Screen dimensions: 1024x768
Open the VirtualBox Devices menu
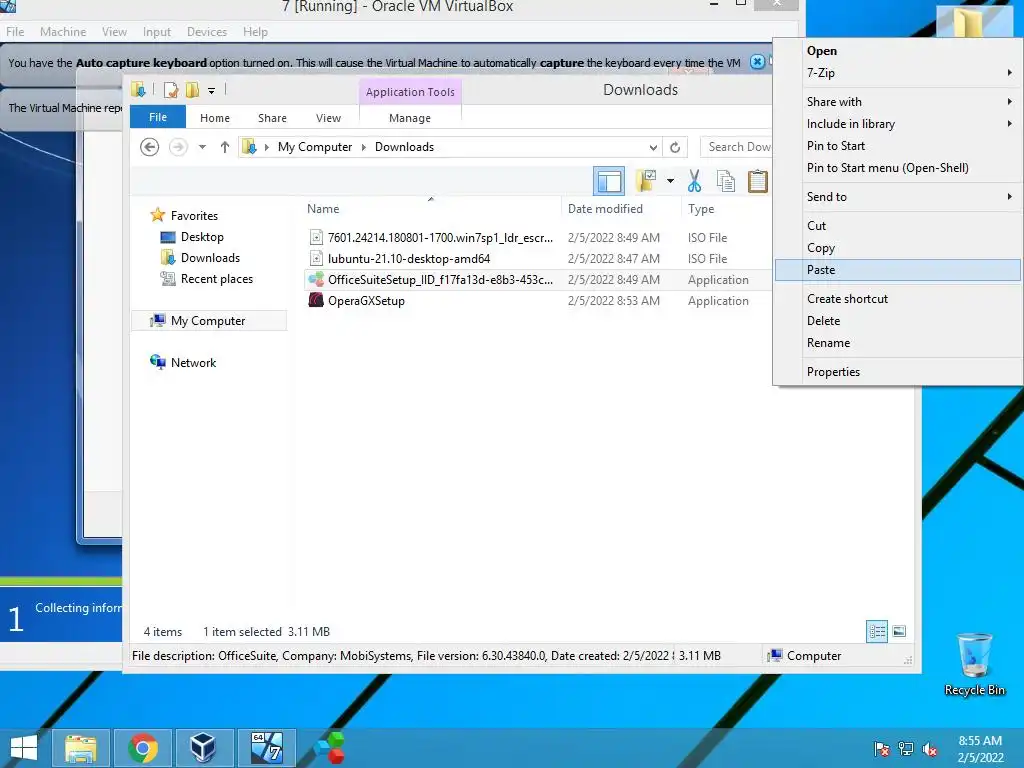coord(206,31)
